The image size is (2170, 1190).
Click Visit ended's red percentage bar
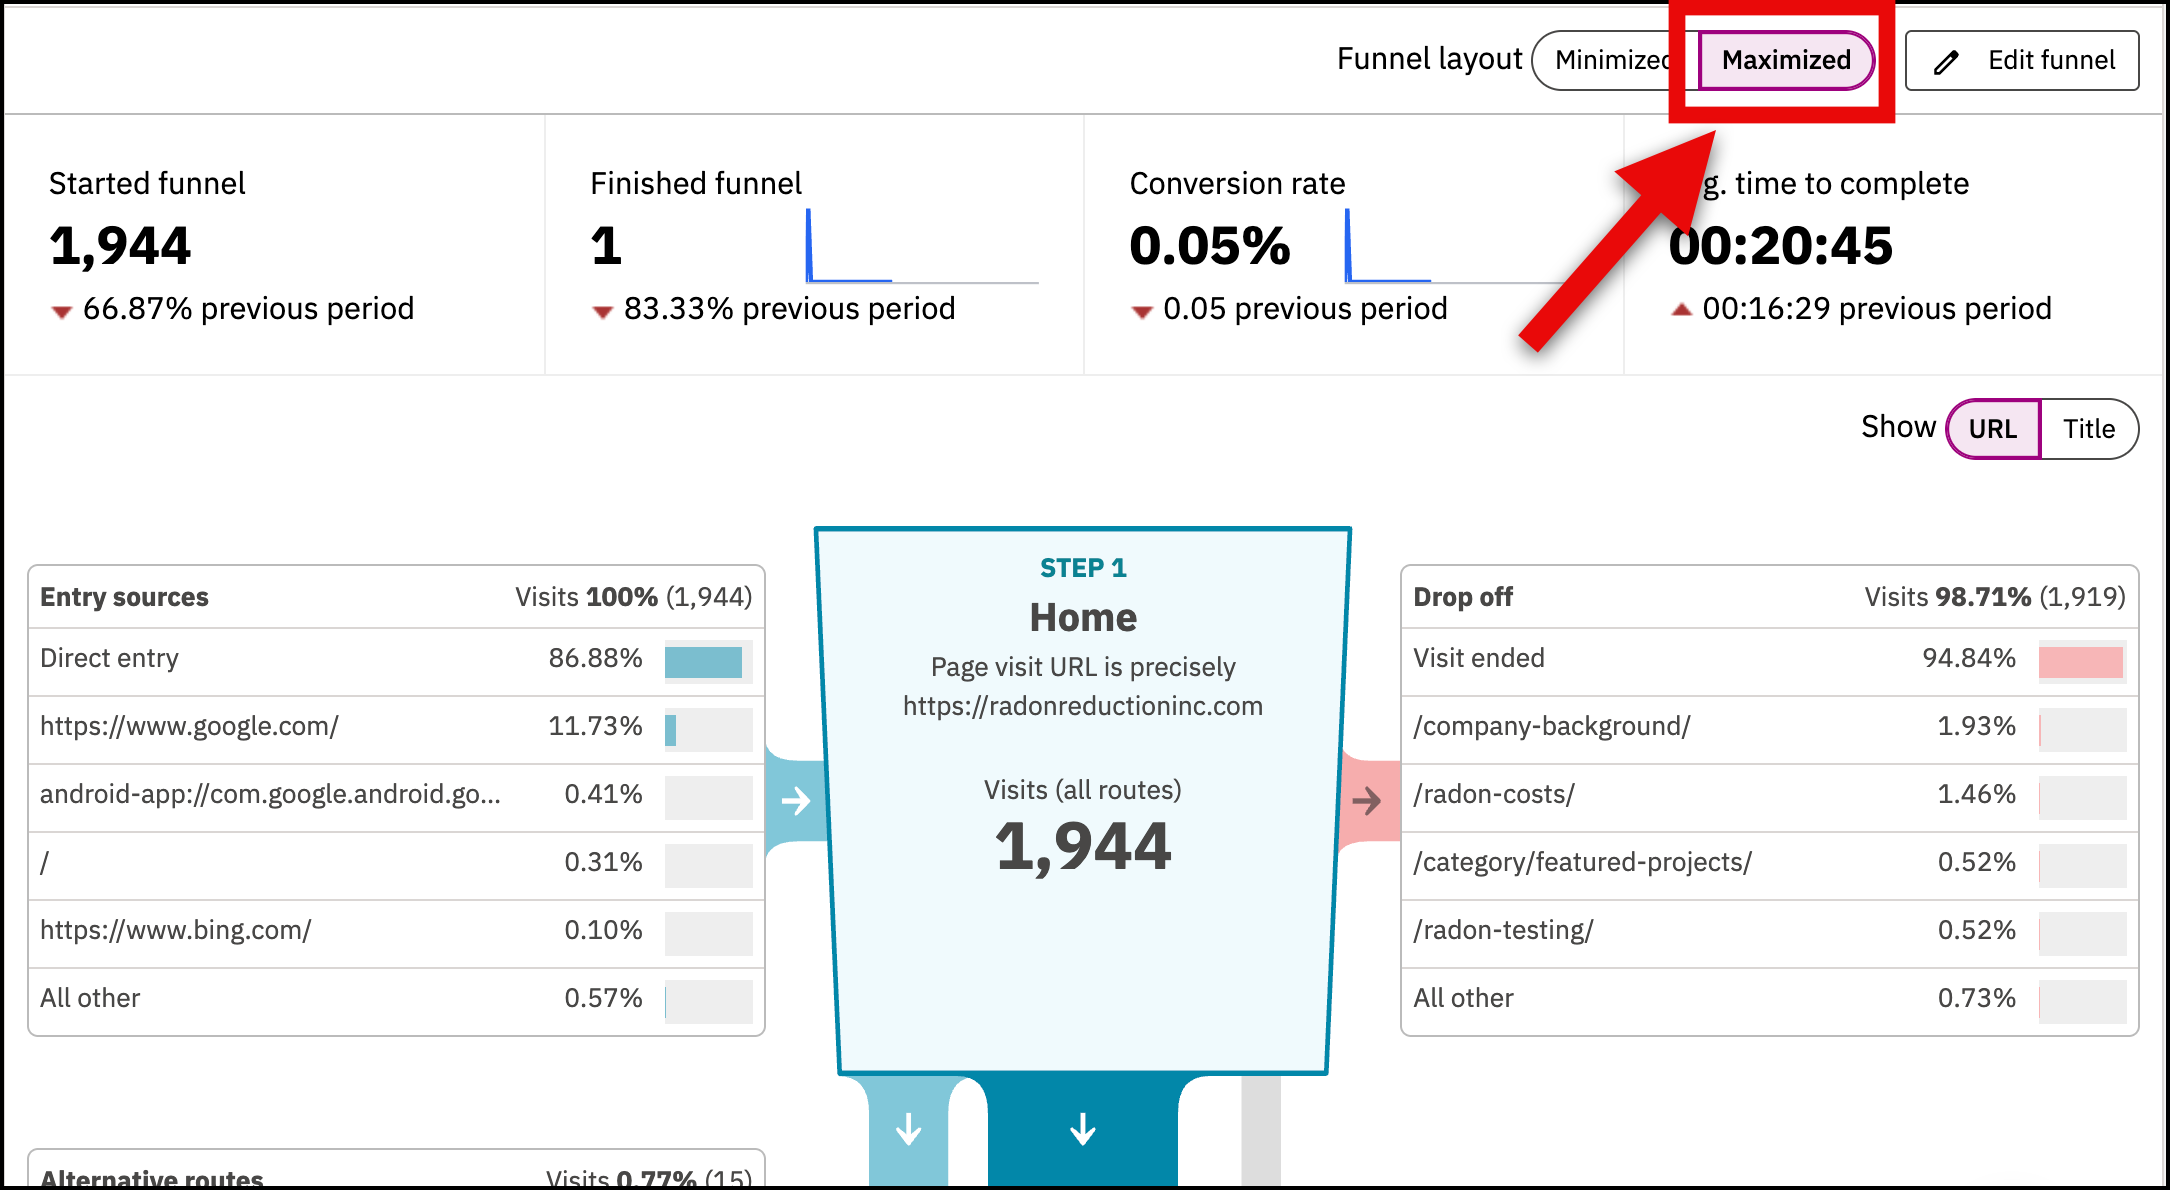[x=2081, y=661]
